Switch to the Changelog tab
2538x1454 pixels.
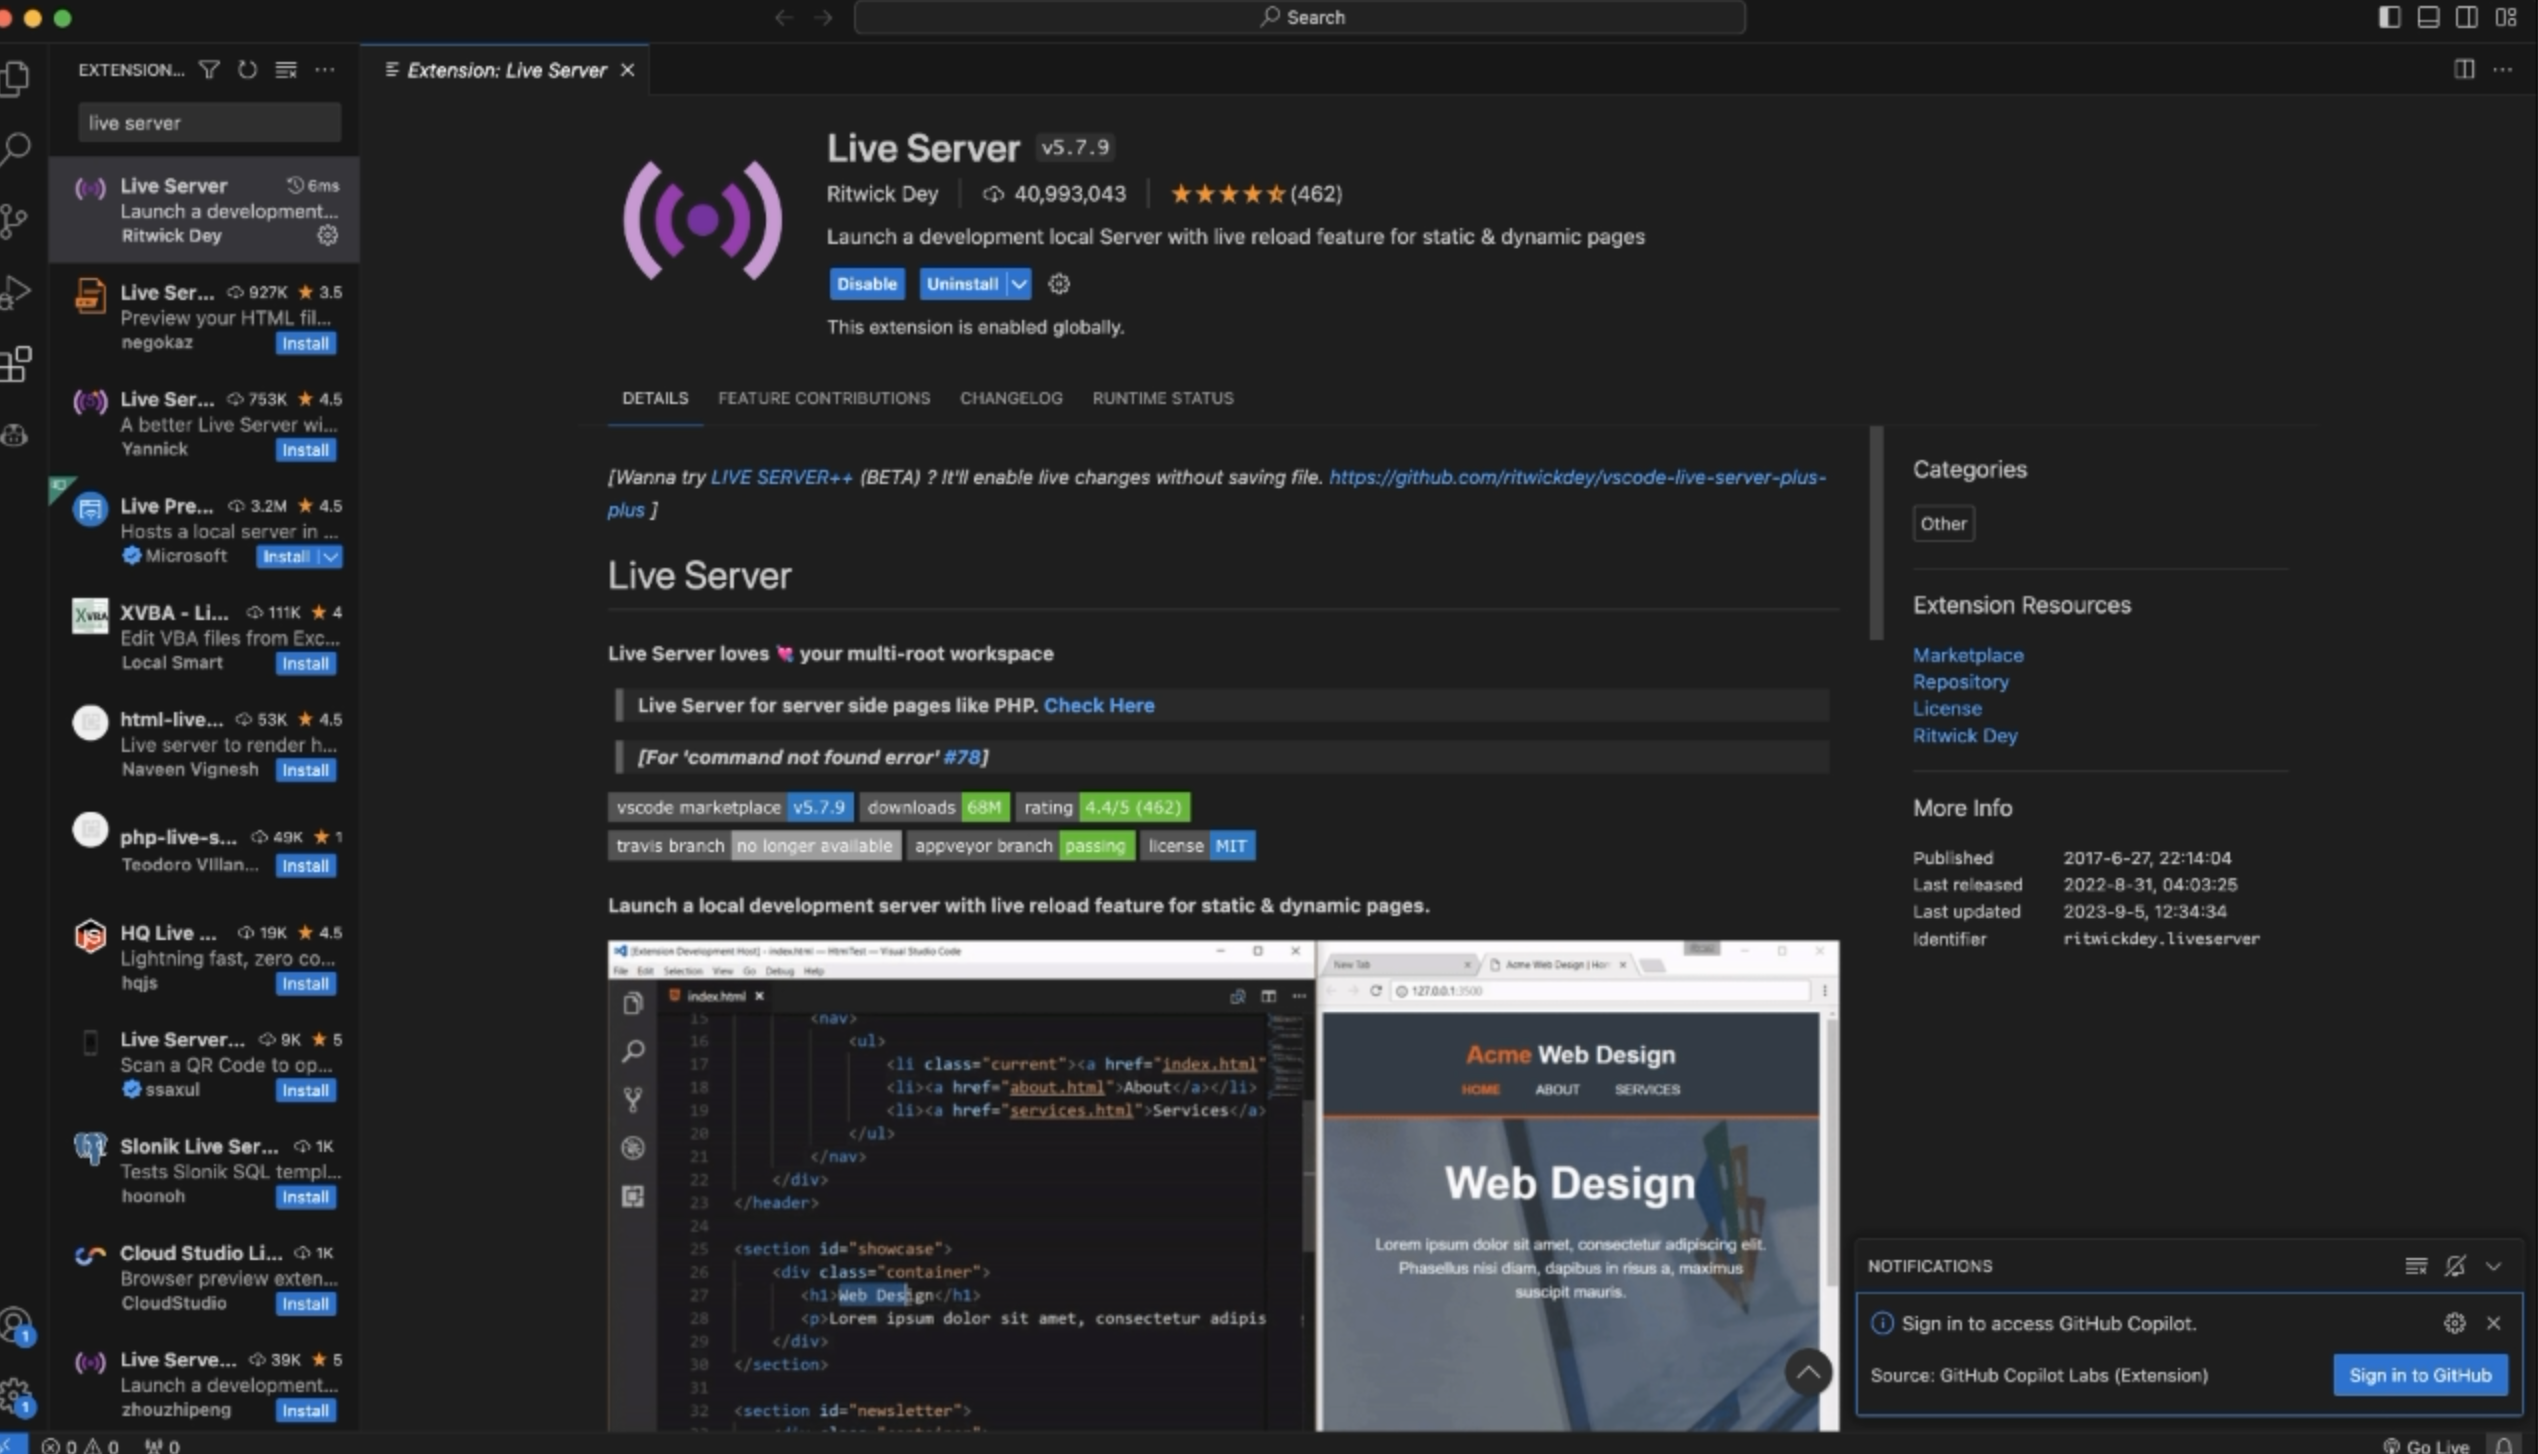pos(1010,398)
